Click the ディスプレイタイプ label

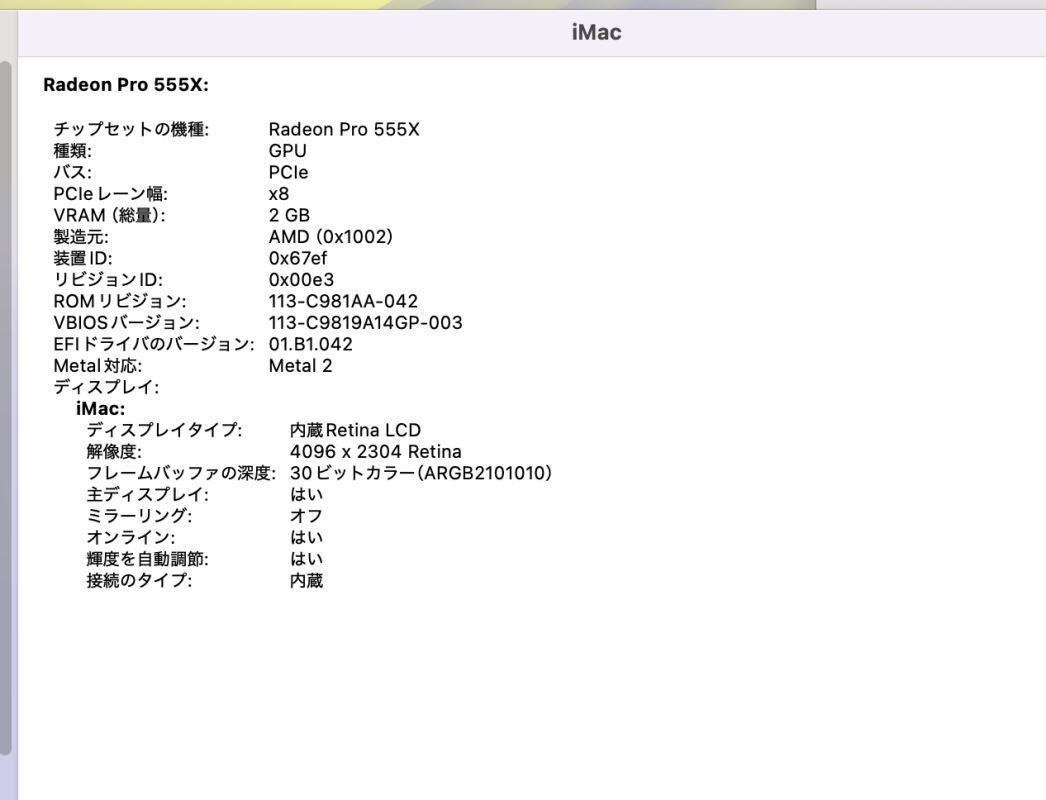[x=165, y=430]
